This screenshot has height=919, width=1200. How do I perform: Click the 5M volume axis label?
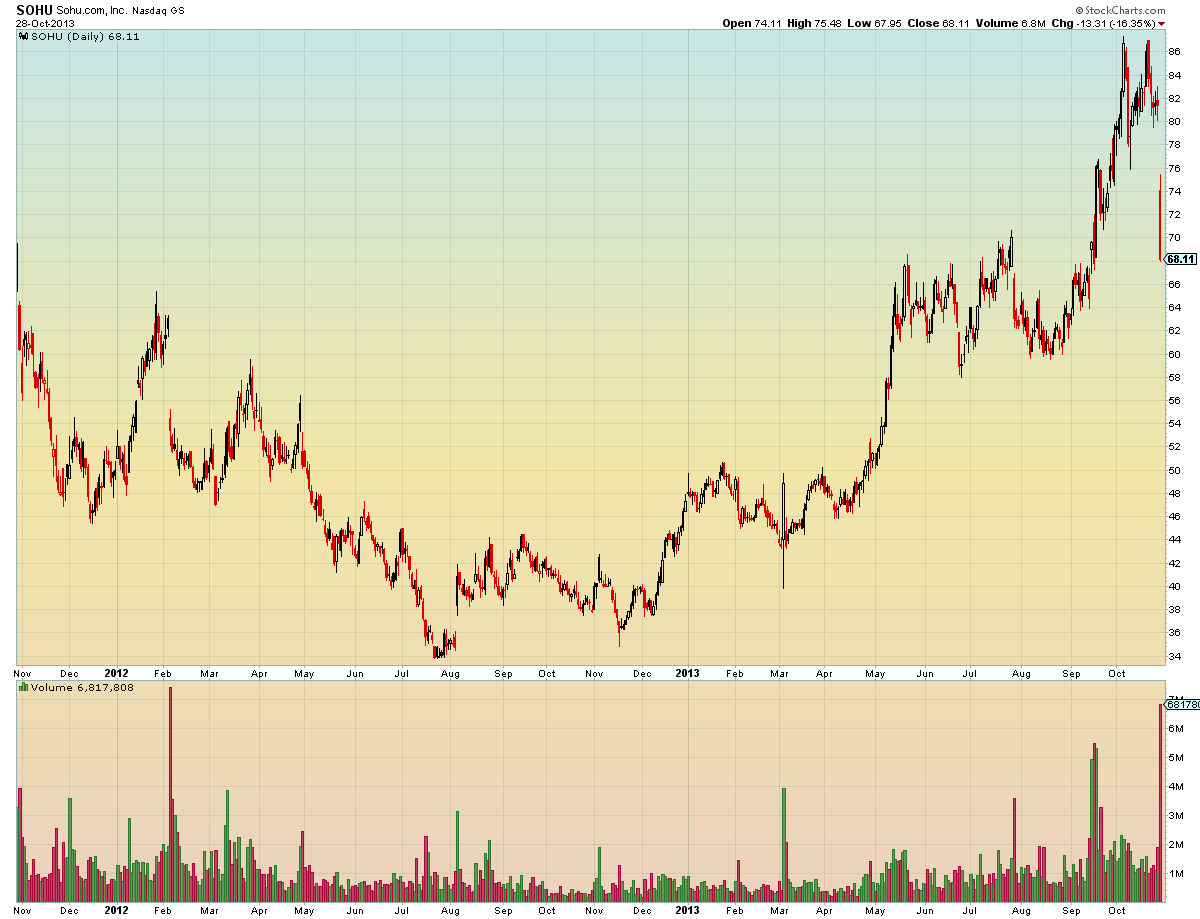[1175, 757]
